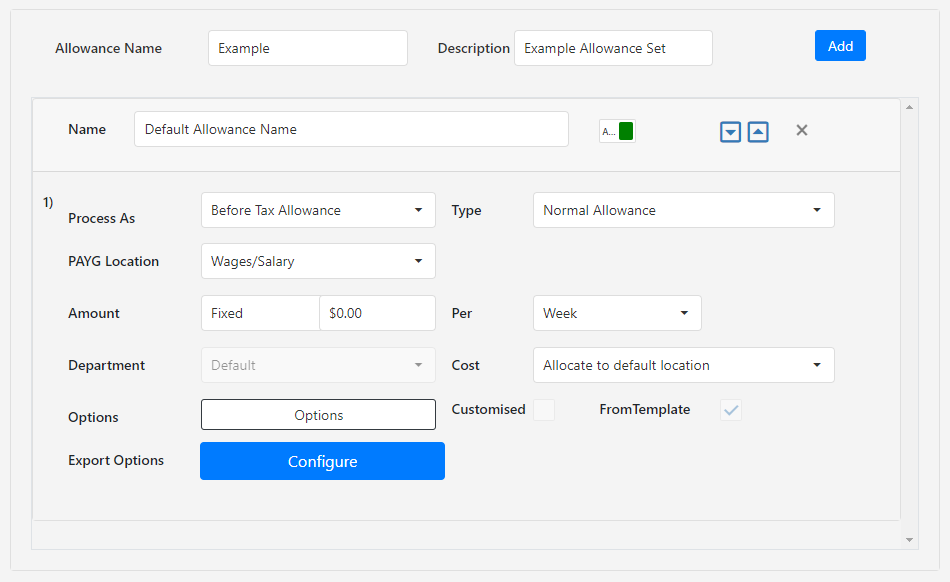This screenshot has height=582, width=950.
Task: Click the $0.00 amount field
Action: point(377,313)
